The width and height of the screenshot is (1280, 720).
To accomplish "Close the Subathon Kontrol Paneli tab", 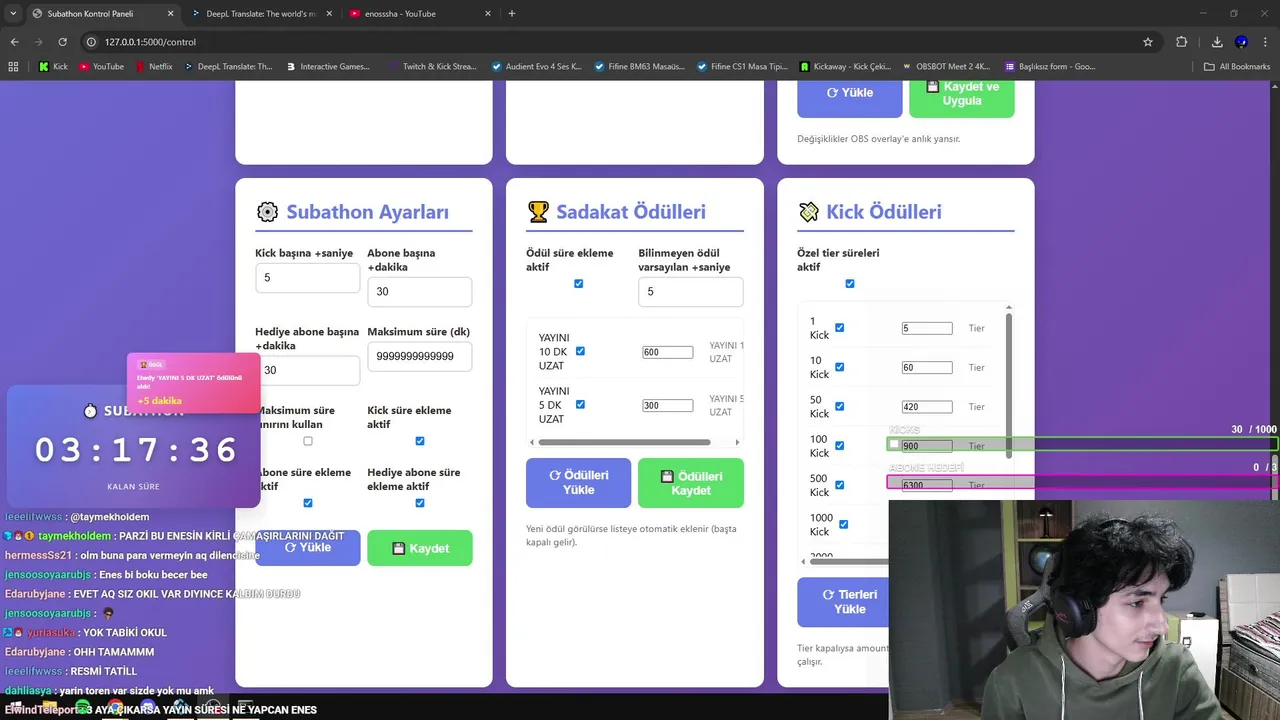I will pos(170,14).
